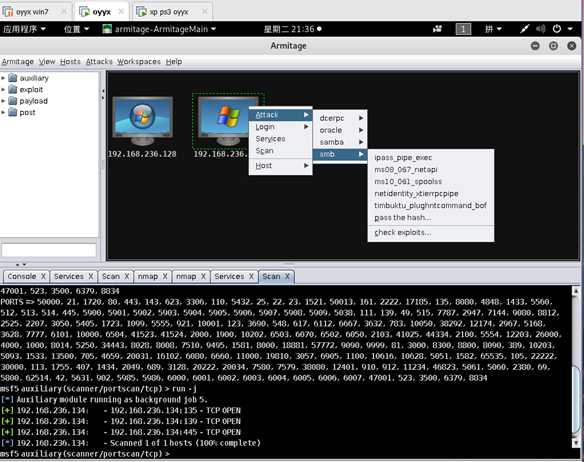The image size is (584, 462).
Task: Select netidentity_xtierrpcpipe exploit
Action: click(x=431, y=193)
